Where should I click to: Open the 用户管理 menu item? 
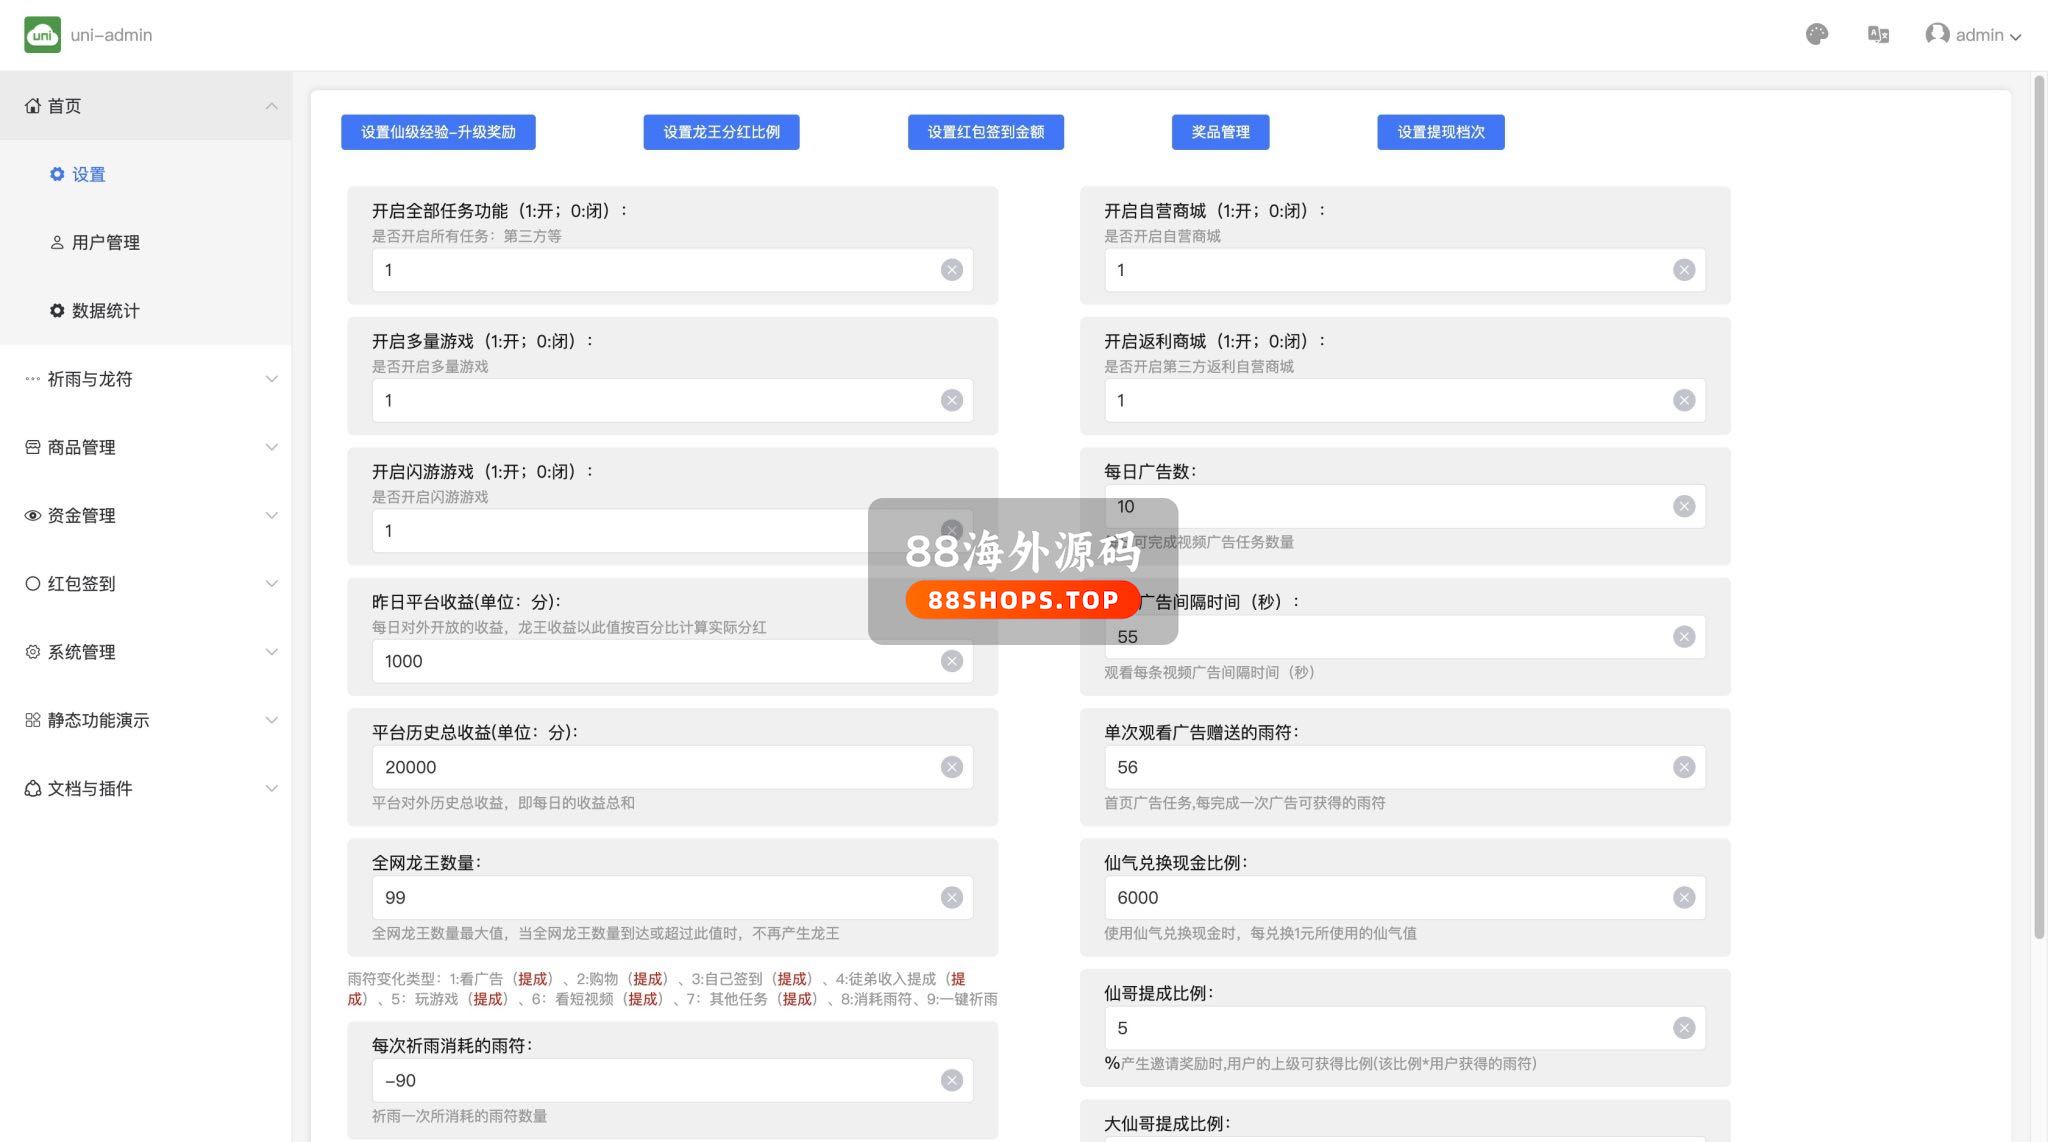[105, 243]
